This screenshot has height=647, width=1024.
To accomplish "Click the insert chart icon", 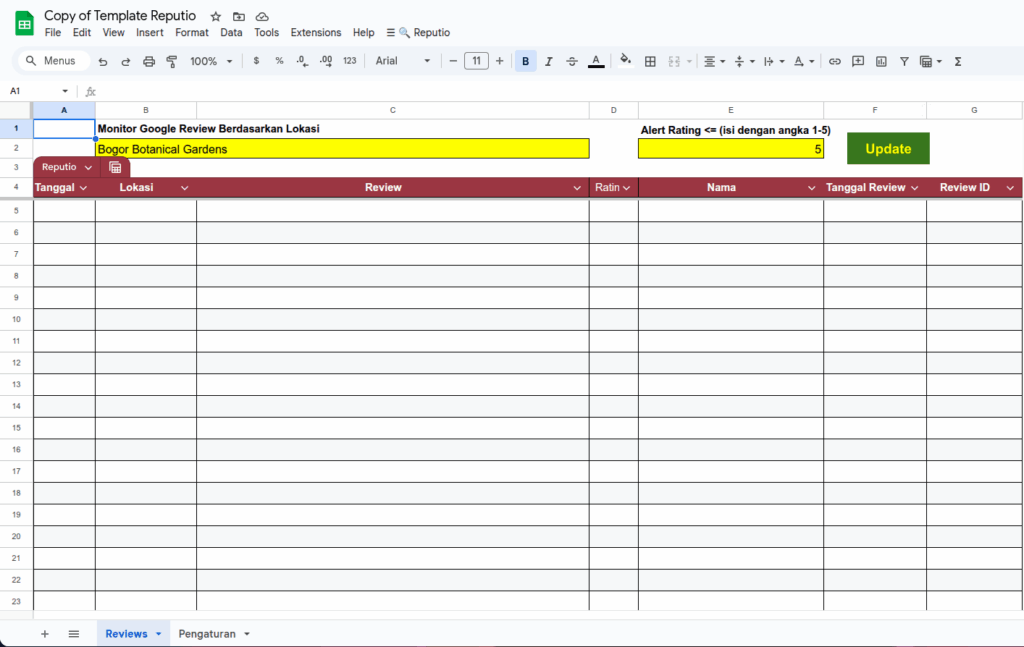I will [x=881, y=61].
